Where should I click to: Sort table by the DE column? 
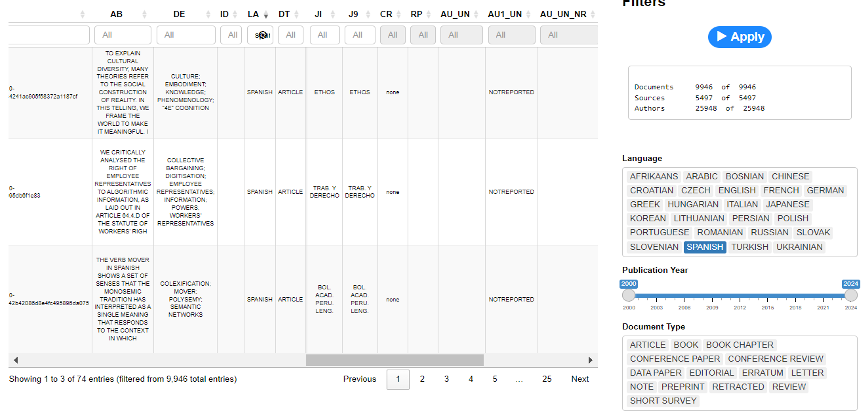tap(179, 14)
